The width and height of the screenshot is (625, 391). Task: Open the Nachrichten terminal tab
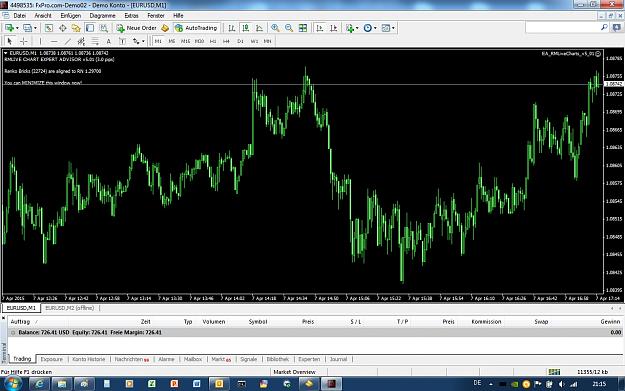(132, 359)
